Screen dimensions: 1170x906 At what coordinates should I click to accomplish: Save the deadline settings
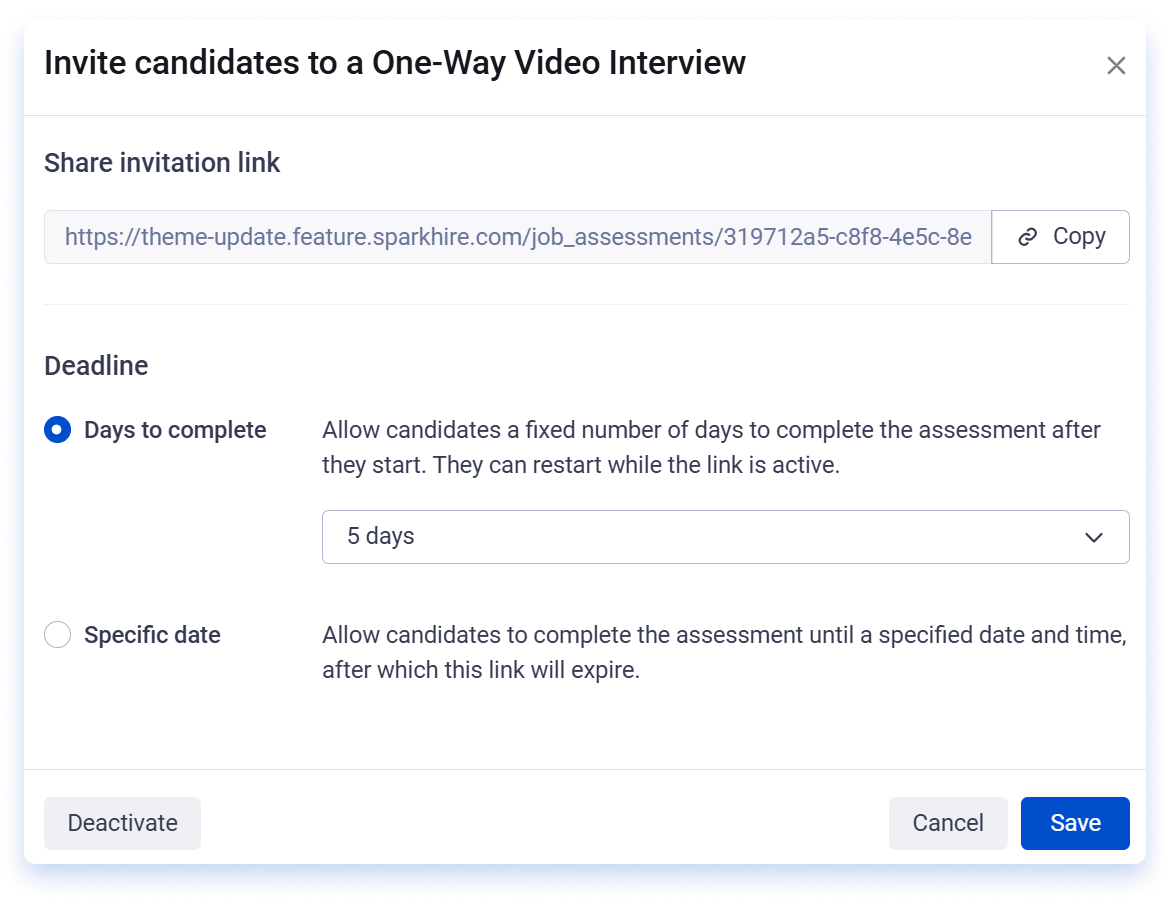pos(1074,823)
